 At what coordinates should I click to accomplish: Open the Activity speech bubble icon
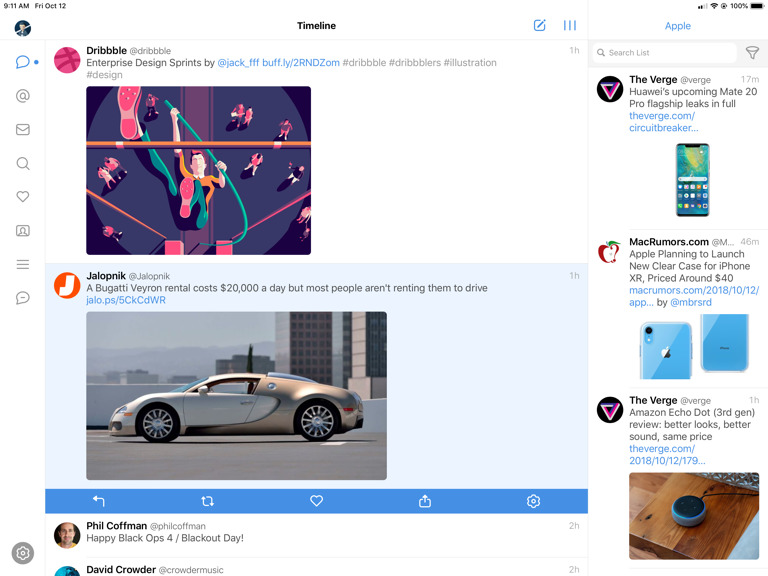tap(23, 298)
